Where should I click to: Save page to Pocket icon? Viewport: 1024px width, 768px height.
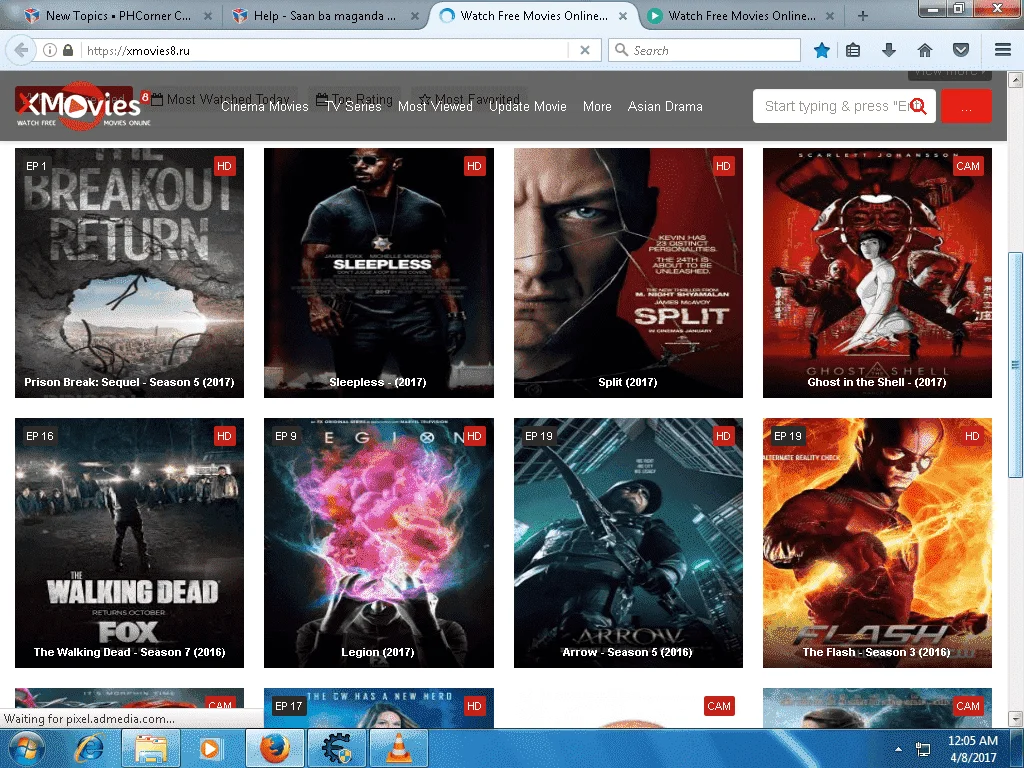(x=961, y=50)
